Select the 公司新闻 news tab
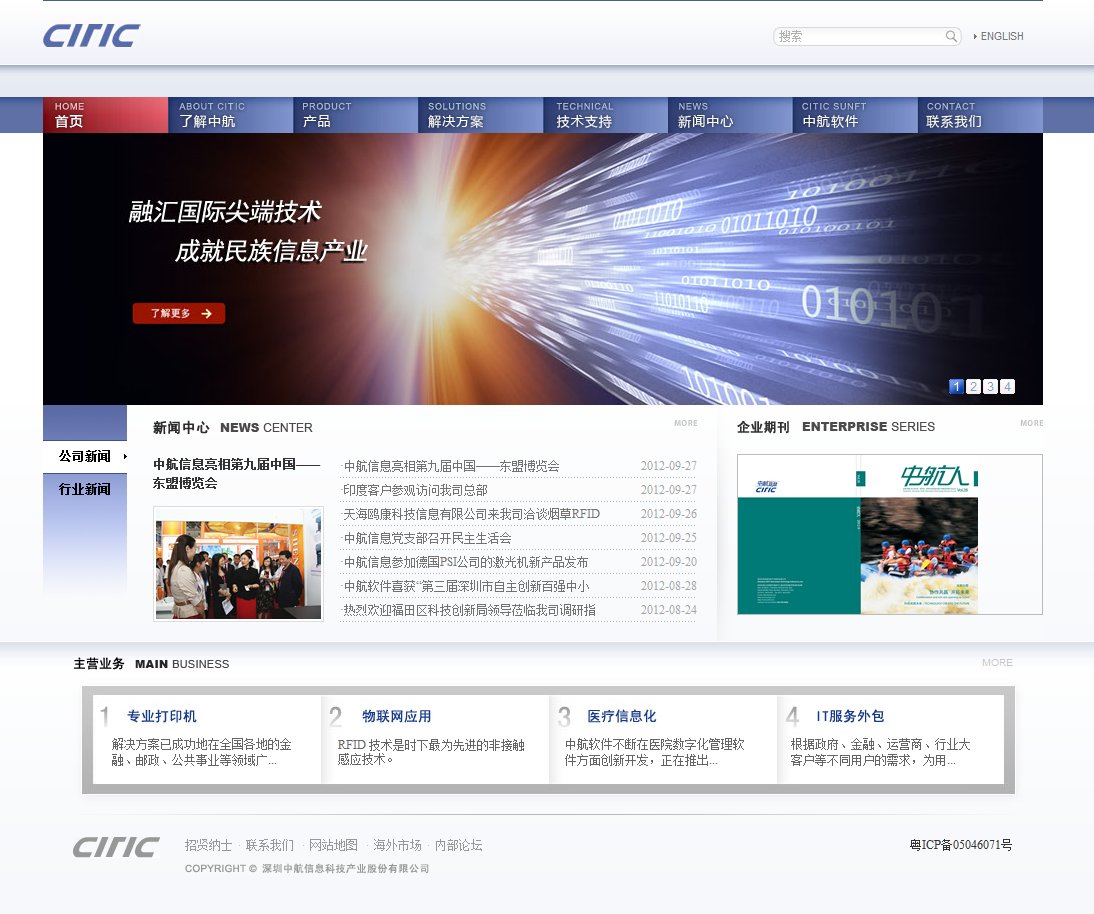Image resolution: width=1094 pixels, height=914 pixels. click(x=85, y=456)
